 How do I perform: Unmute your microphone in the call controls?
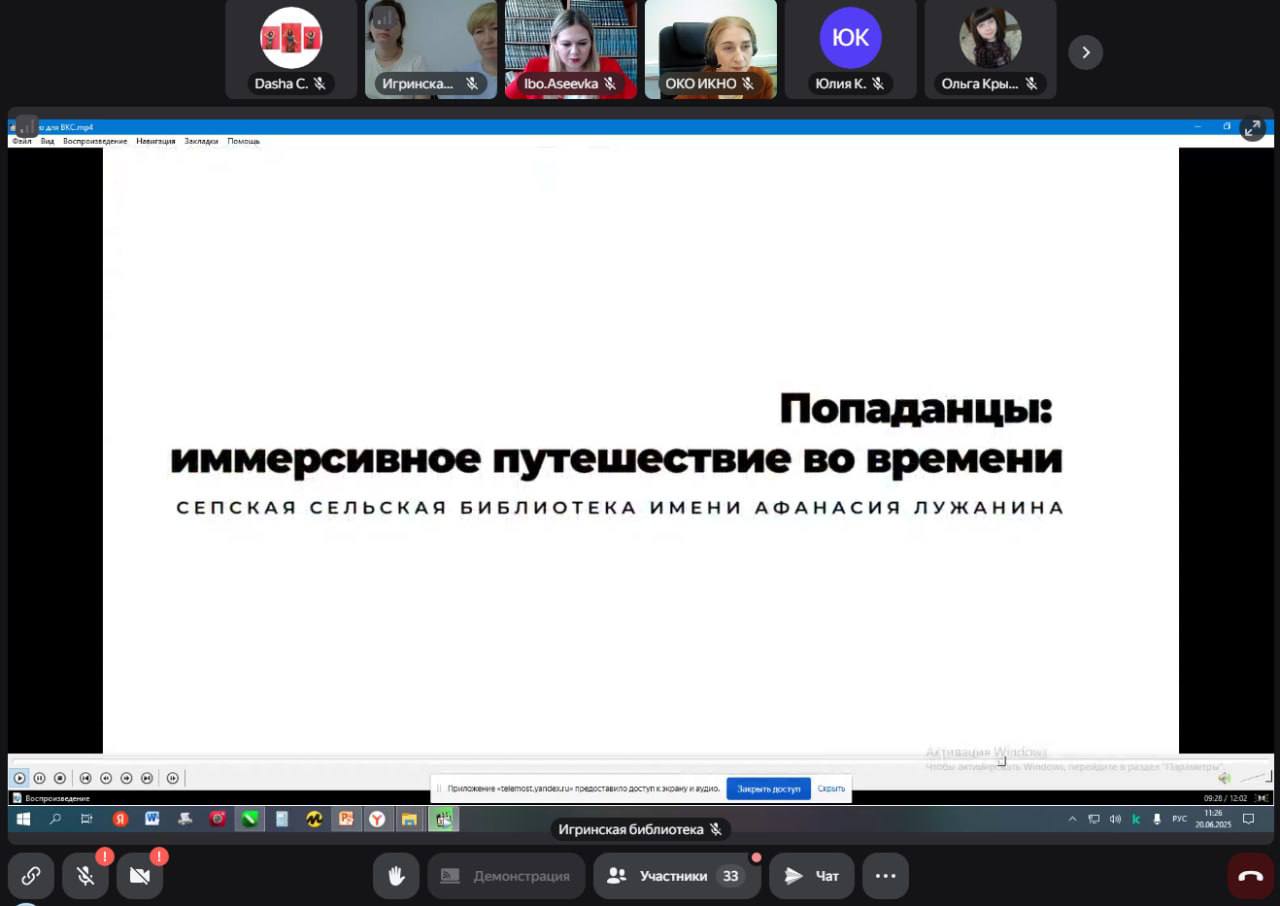point(85,876)
